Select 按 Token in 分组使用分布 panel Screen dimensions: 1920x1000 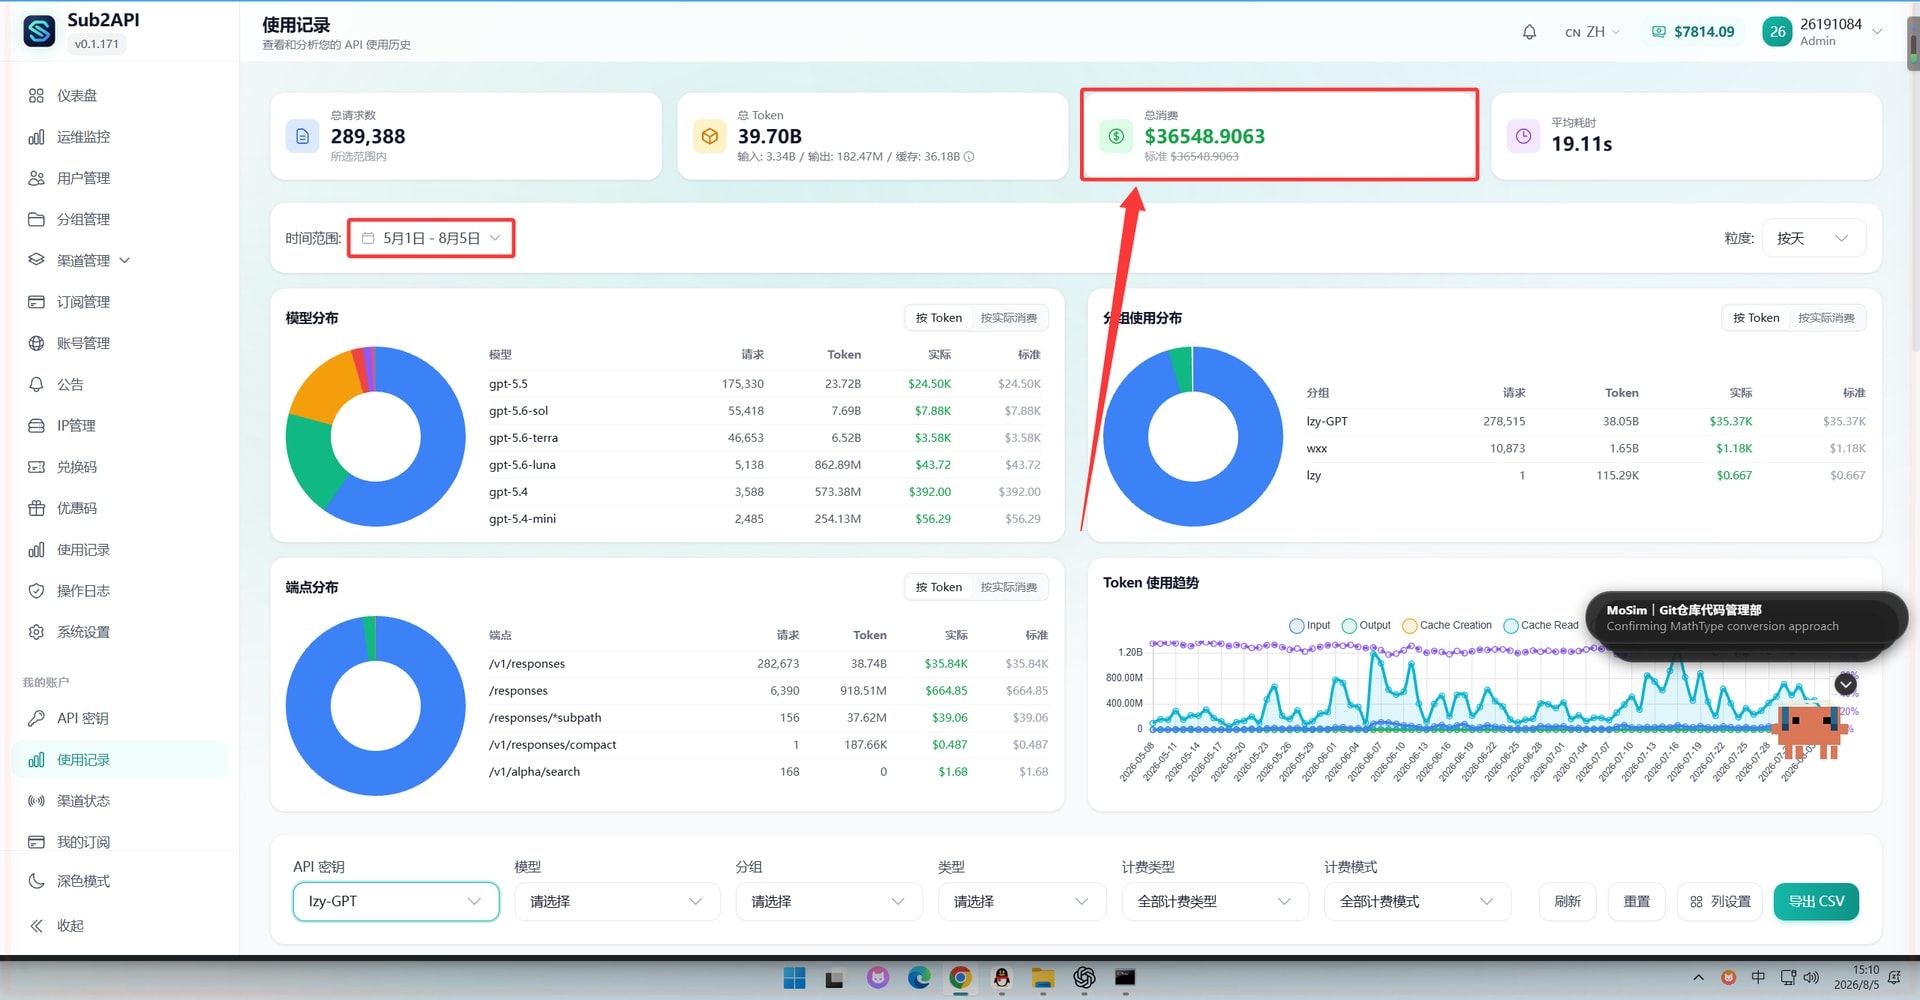point(1756,318)
